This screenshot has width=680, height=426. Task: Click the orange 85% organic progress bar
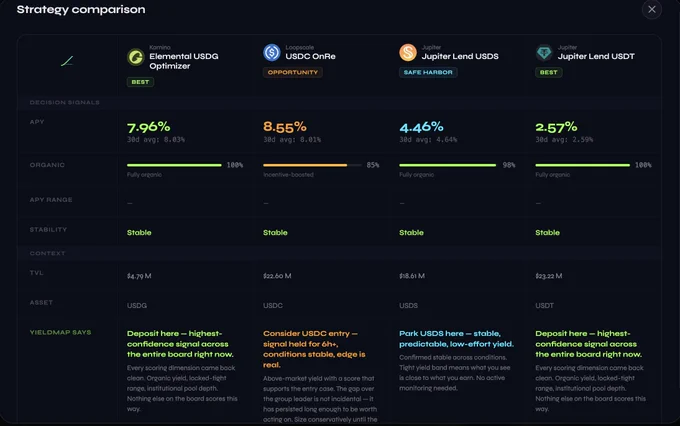pyautogui.click(x=312, y=165)
